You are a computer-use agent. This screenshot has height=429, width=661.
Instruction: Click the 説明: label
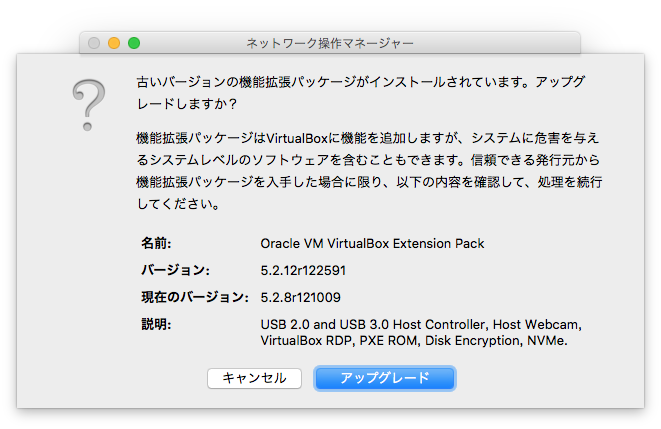coord(156,324)
